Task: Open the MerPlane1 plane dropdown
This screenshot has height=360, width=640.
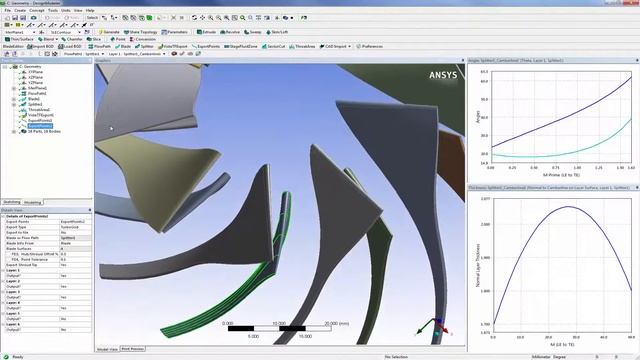Action: pos(34,32)
